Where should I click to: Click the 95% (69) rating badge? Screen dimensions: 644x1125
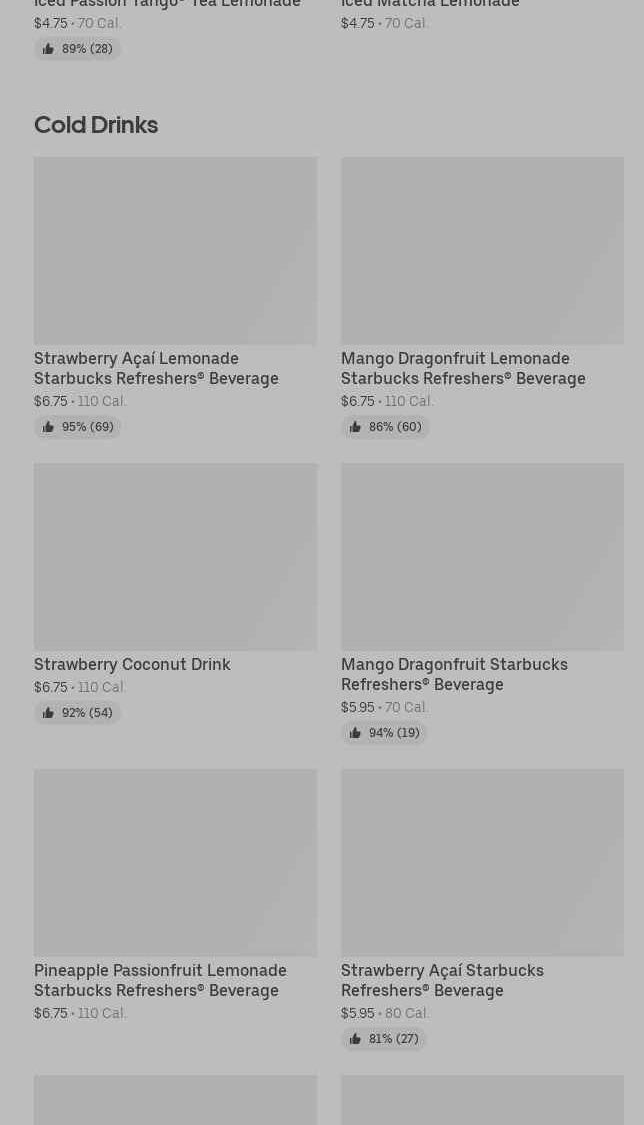(x=77, y=427)
